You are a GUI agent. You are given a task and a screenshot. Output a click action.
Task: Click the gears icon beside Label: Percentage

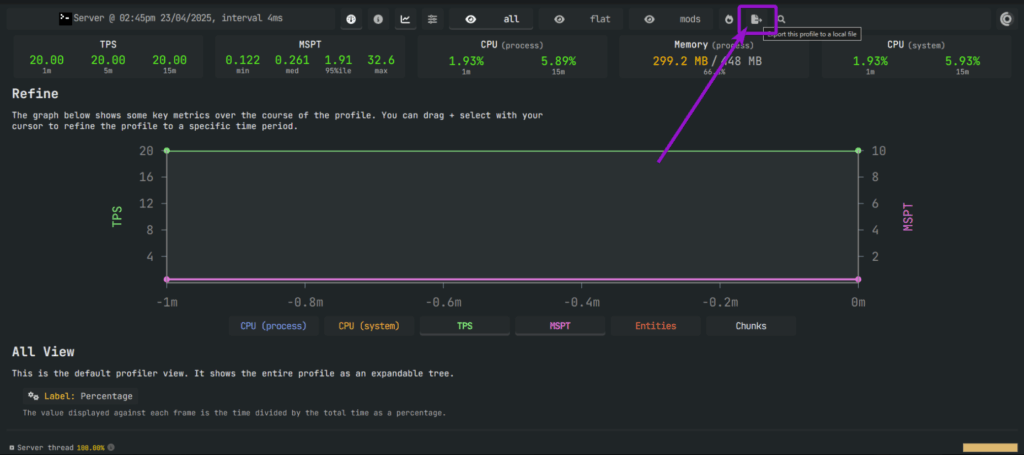pos(33,396)
